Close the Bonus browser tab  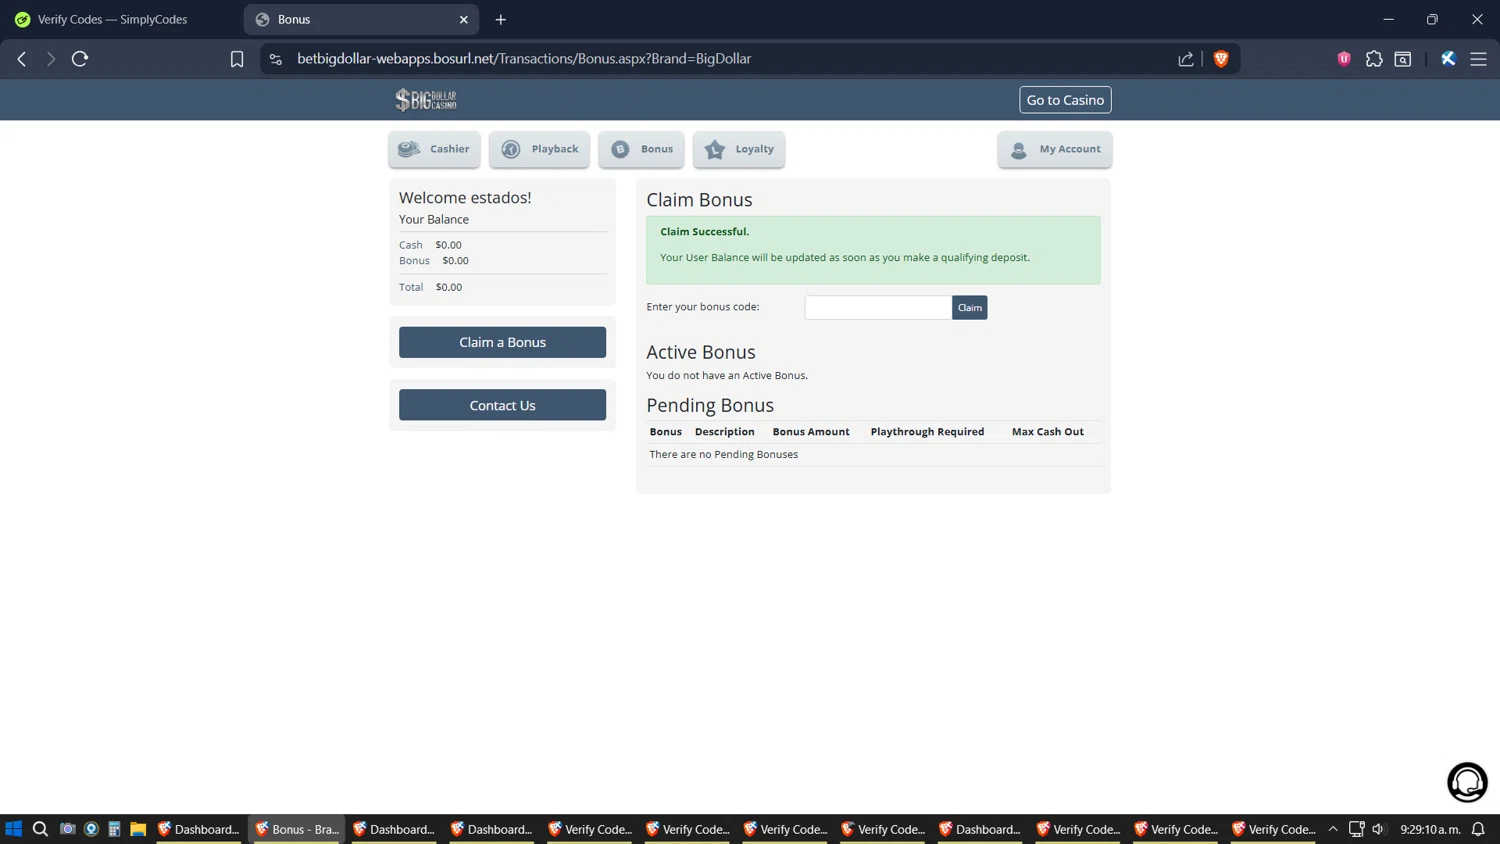464,19
